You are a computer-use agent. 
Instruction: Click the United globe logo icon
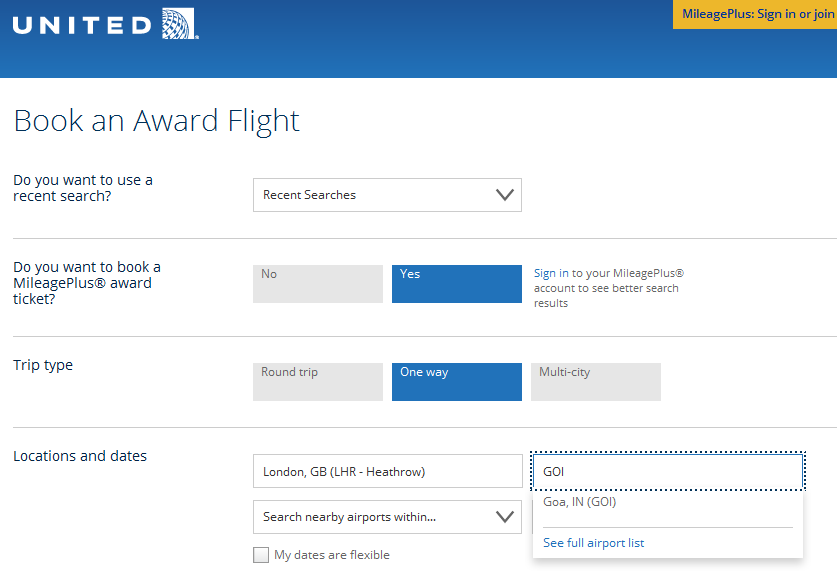click(178, 23)
